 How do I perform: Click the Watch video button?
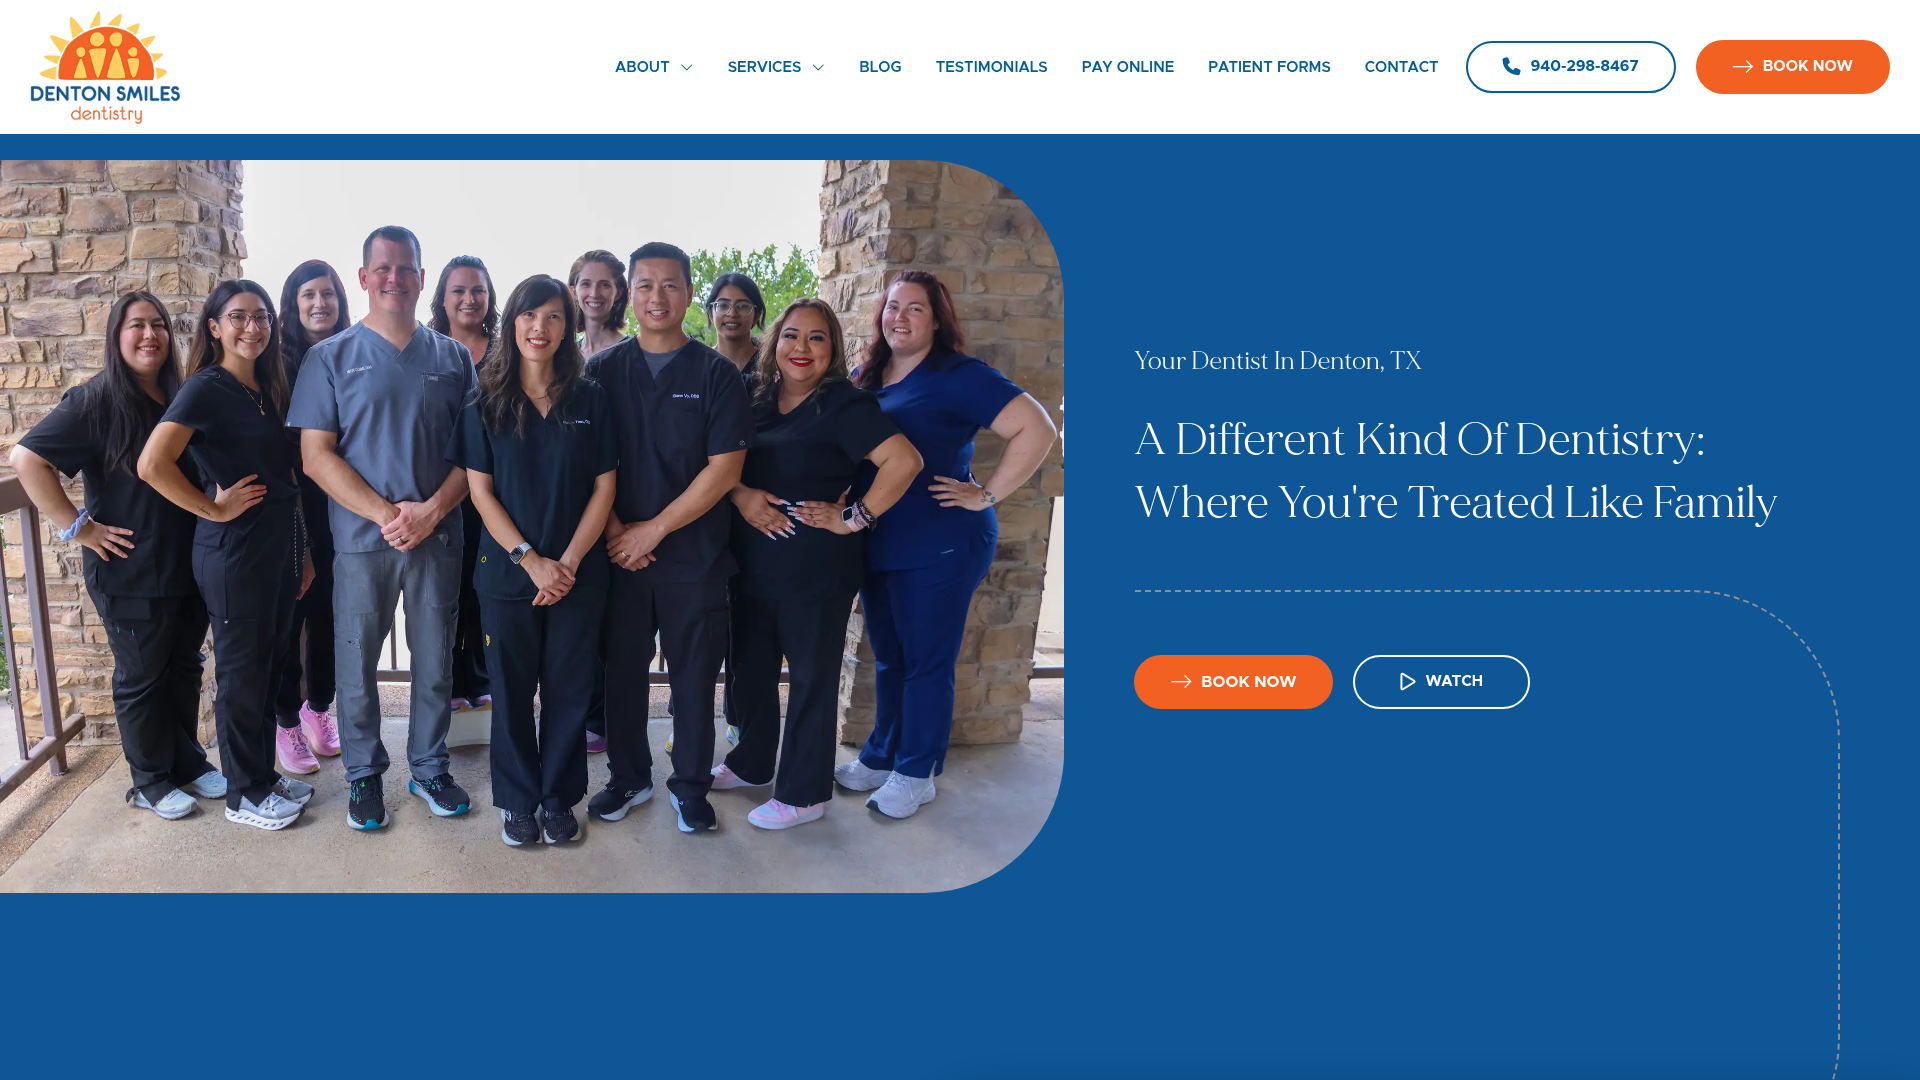1441,682
